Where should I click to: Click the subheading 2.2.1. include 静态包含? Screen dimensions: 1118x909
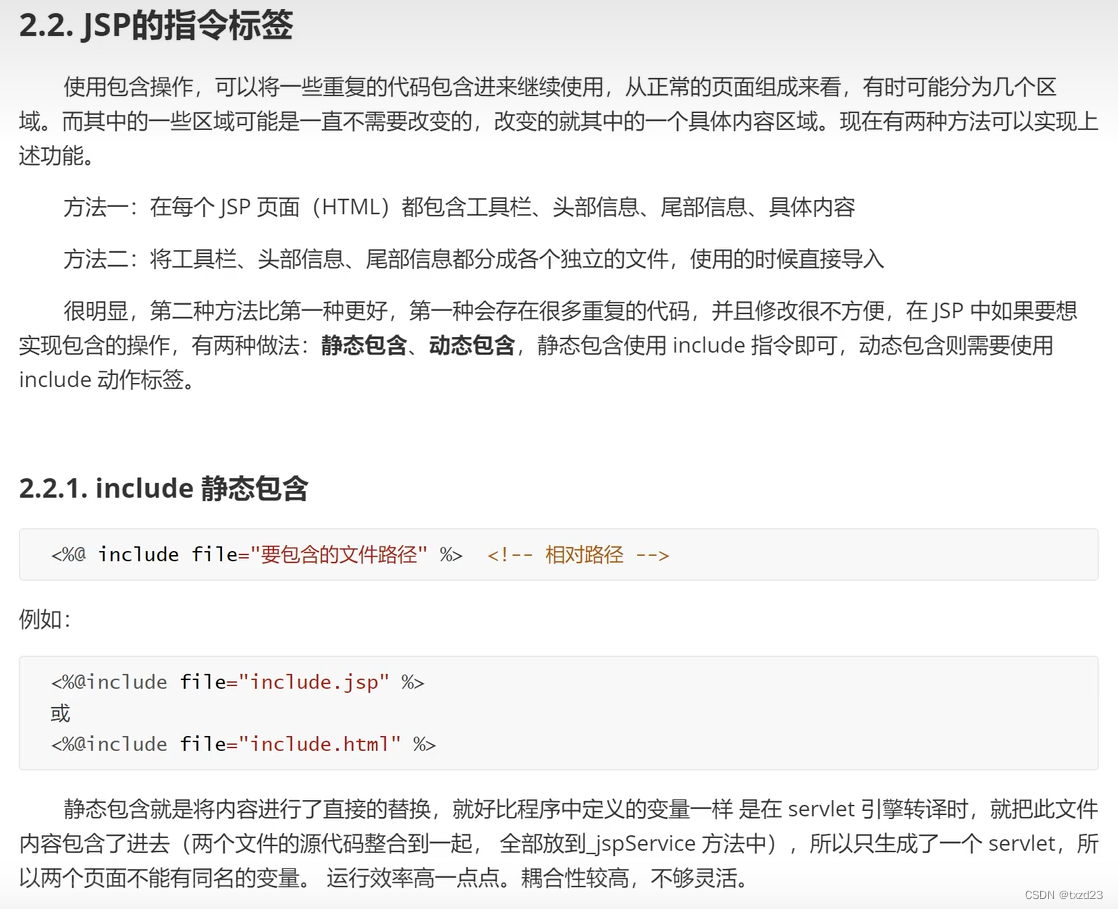pos(166,489)
